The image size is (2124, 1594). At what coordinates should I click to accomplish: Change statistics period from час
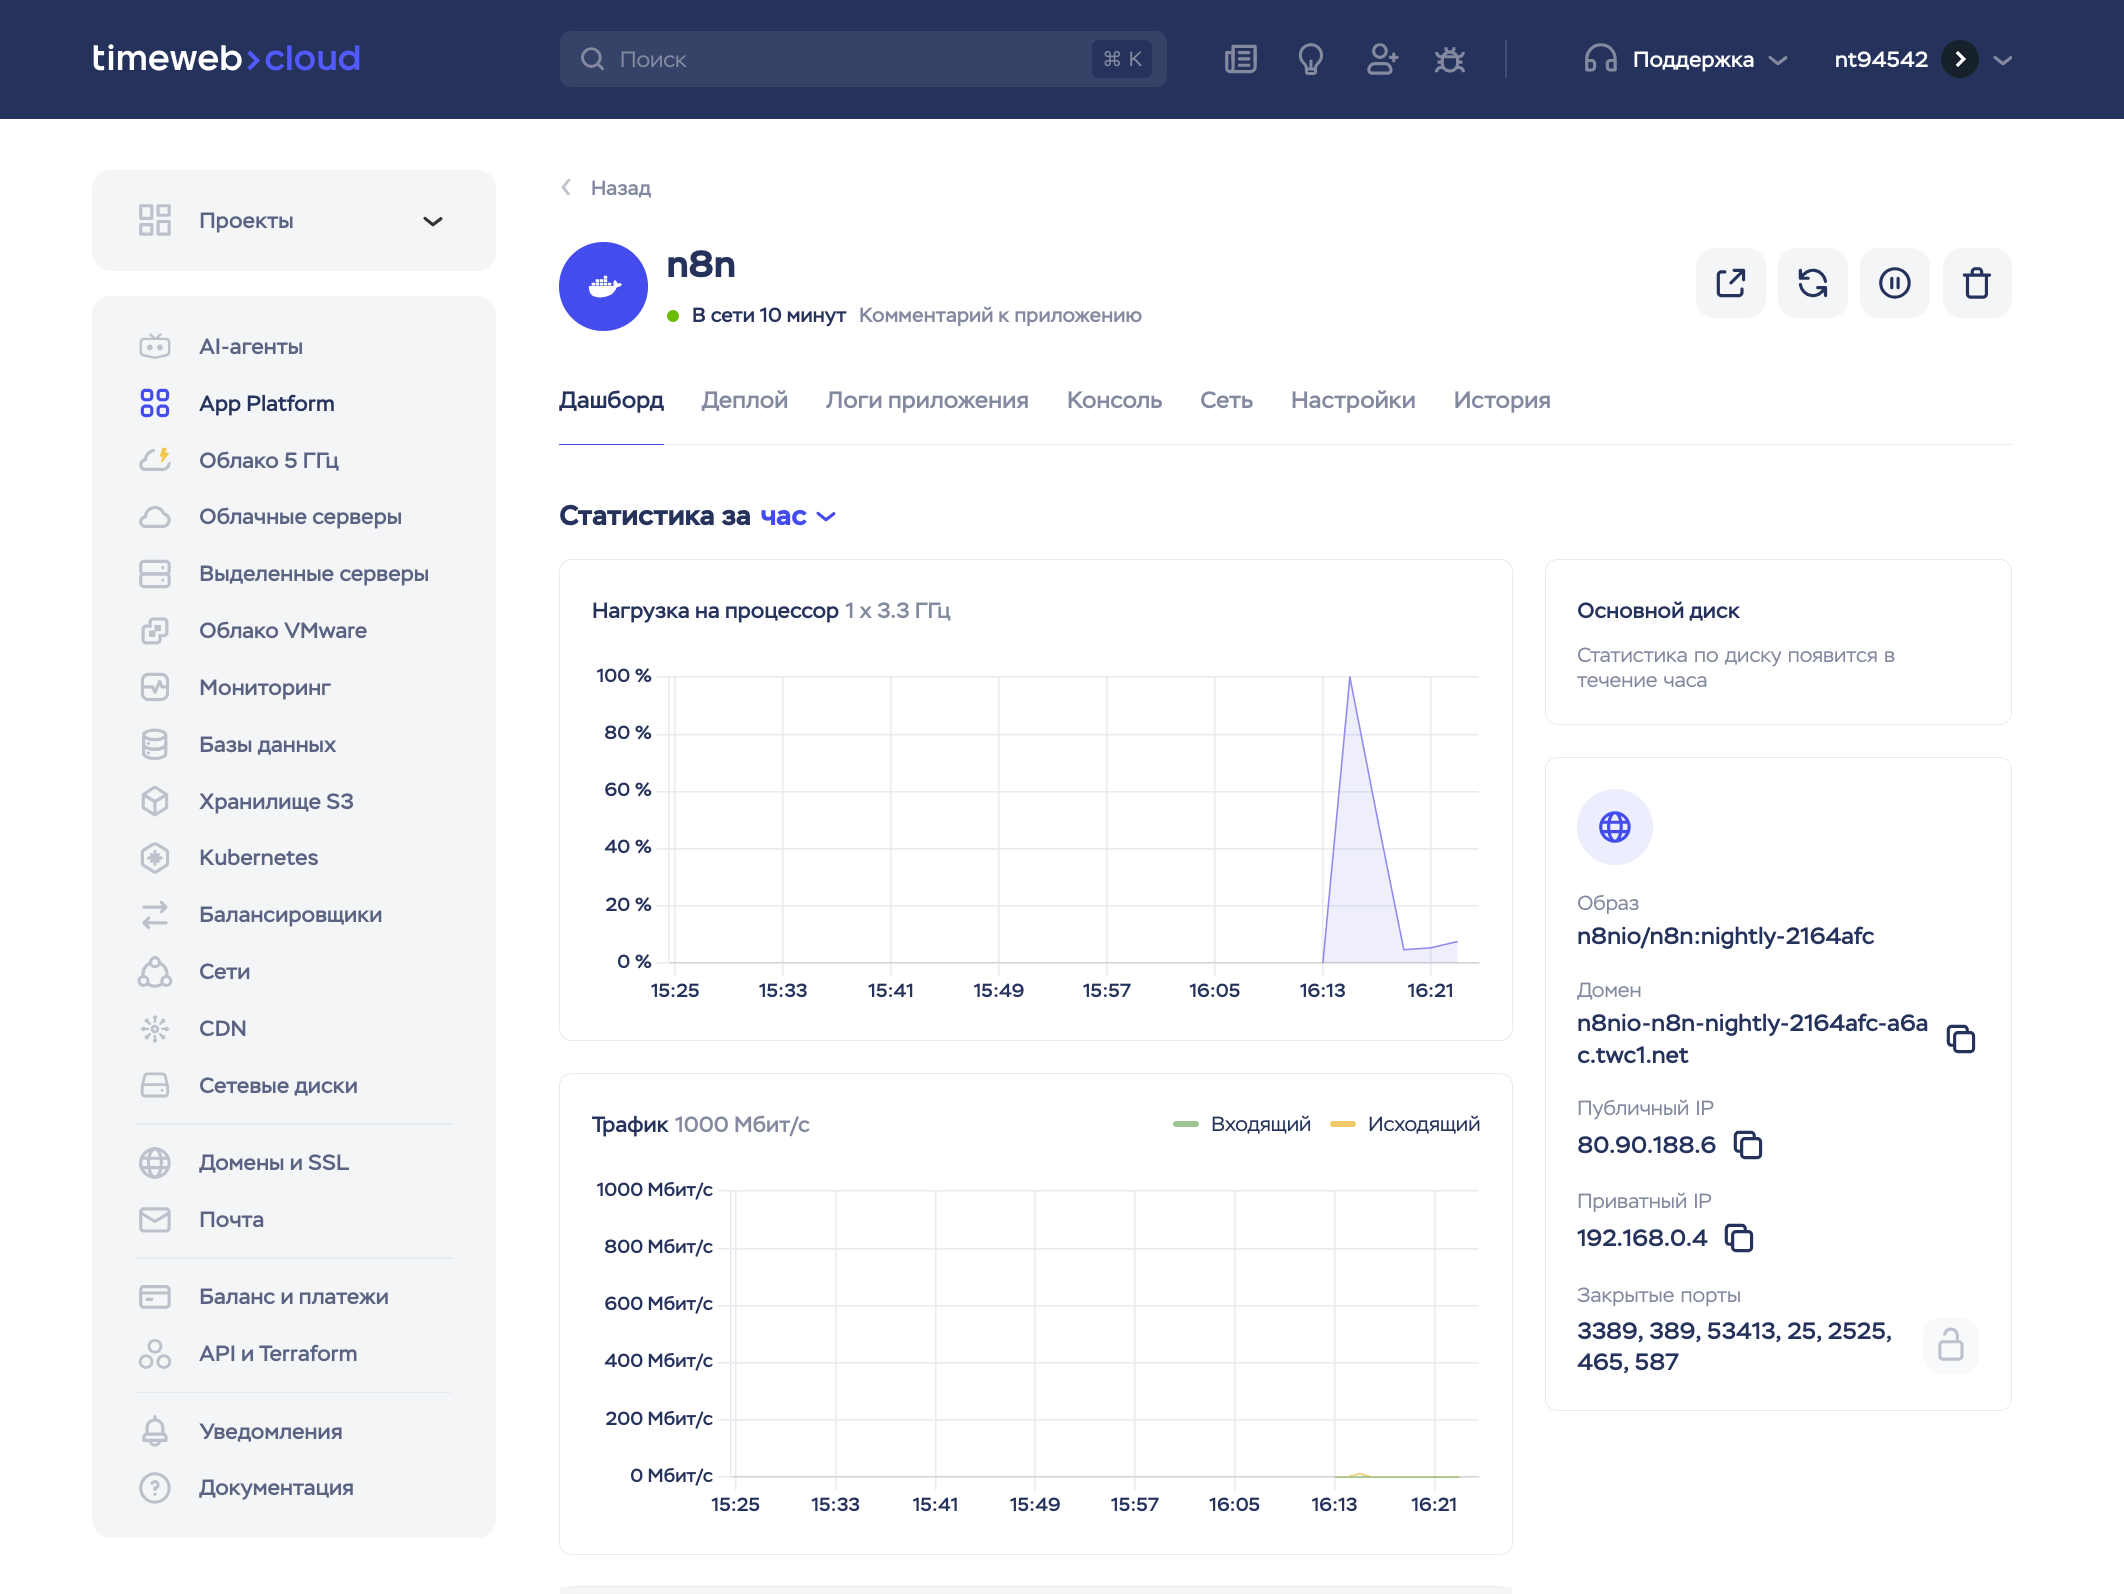tap(797, 516)
